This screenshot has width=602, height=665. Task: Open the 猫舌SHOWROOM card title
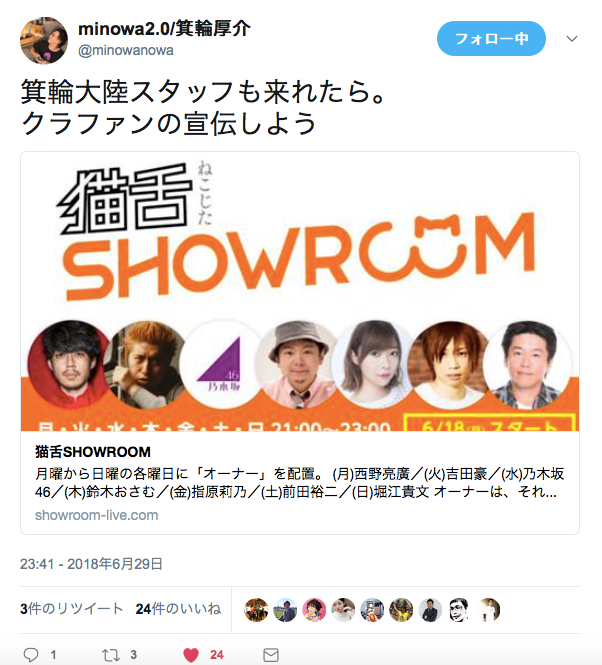pyautogui.click(x=93, y=452)
